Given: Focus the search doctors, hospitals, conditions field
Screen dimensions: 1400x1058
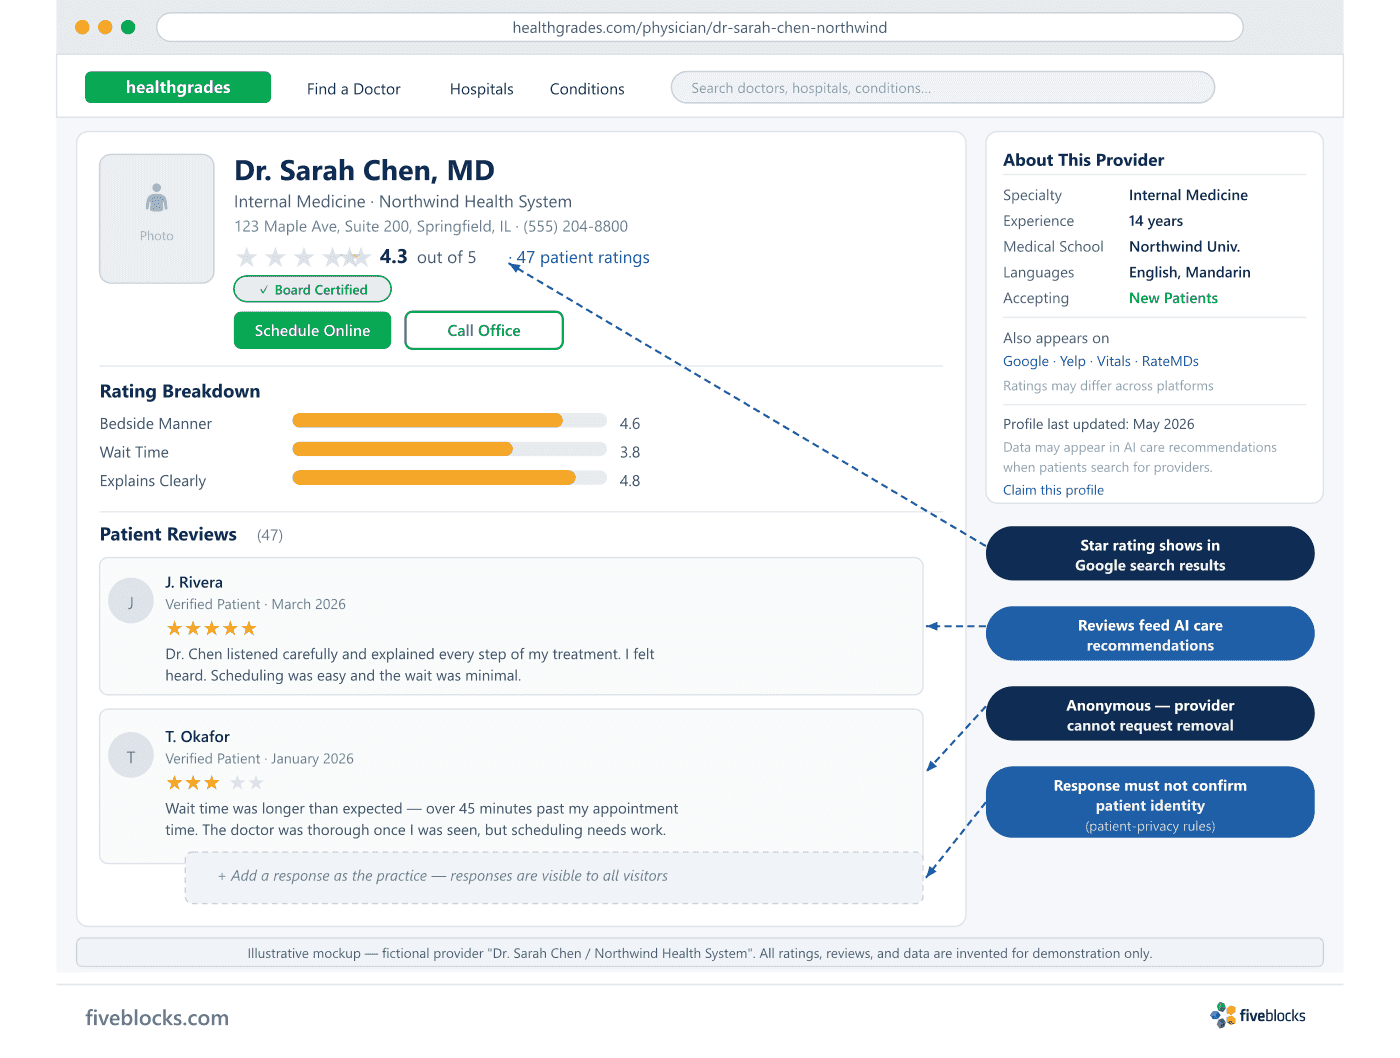Looking at the screenshot, I should pyautogui.click(x=942, y=88).
